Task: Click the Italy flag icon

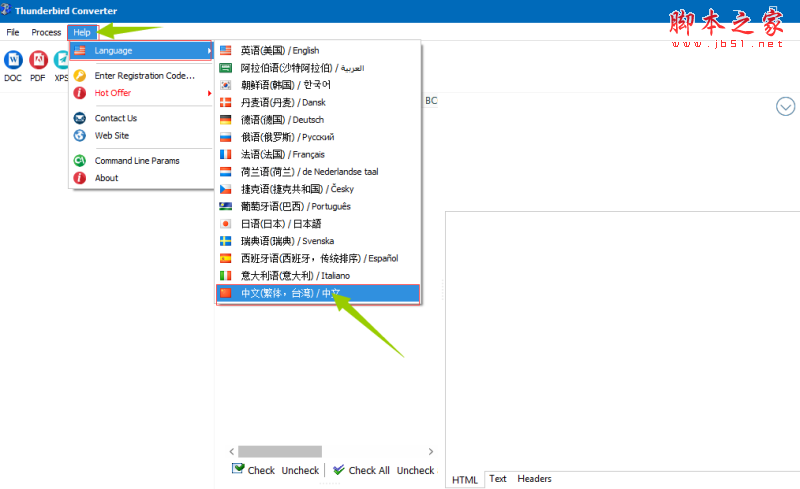Action: [x=226, y=276]
